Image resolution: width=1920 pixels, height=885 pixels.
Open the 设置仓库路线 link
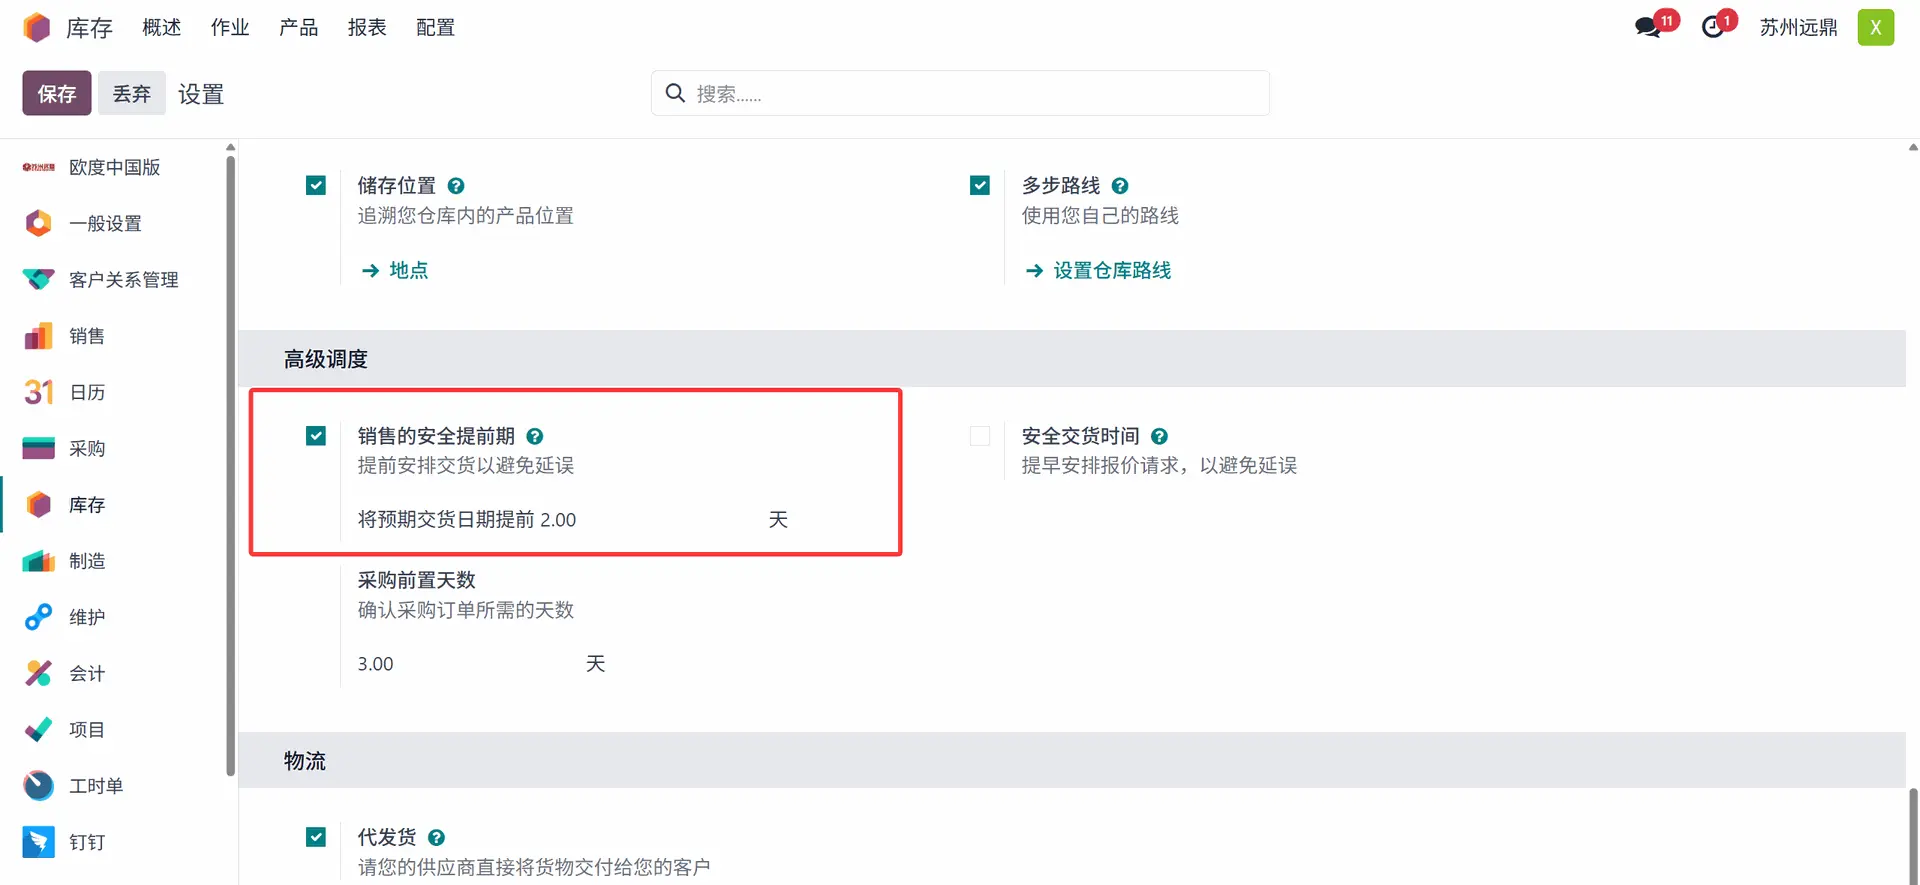[1111, 271]
